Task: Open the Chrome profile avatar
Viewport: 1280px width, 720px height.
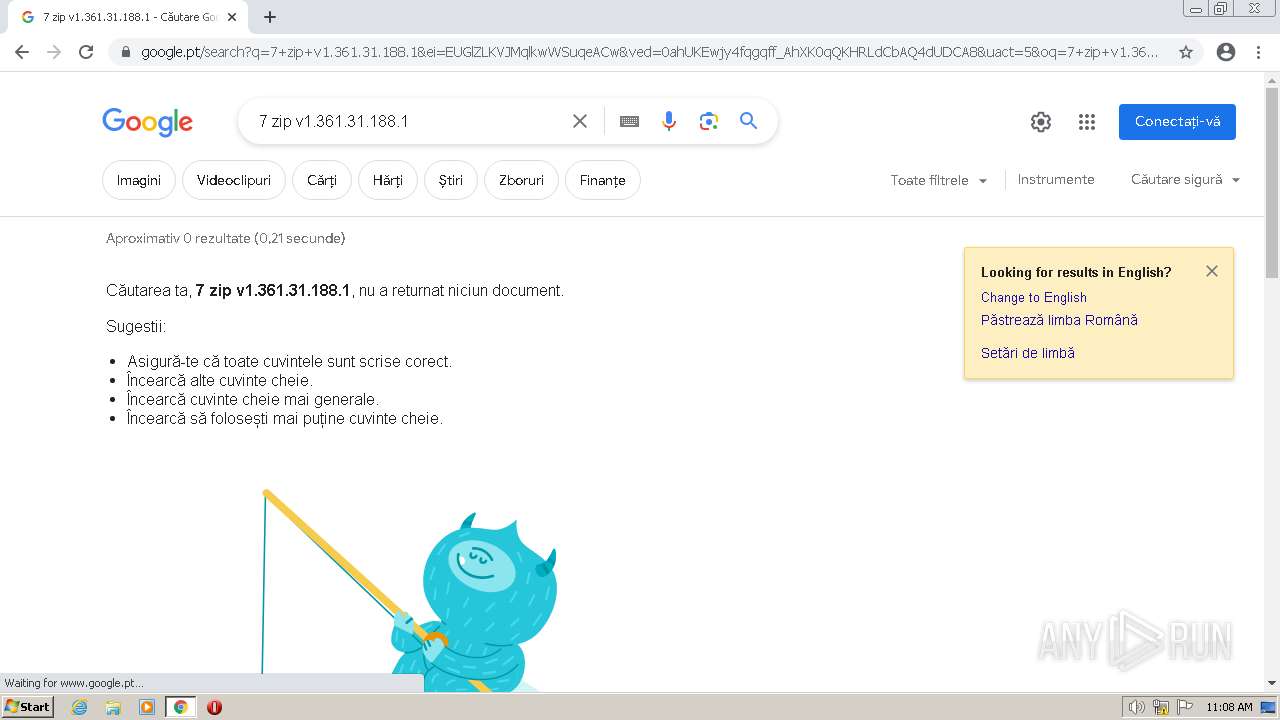Action: point(1226,52)
